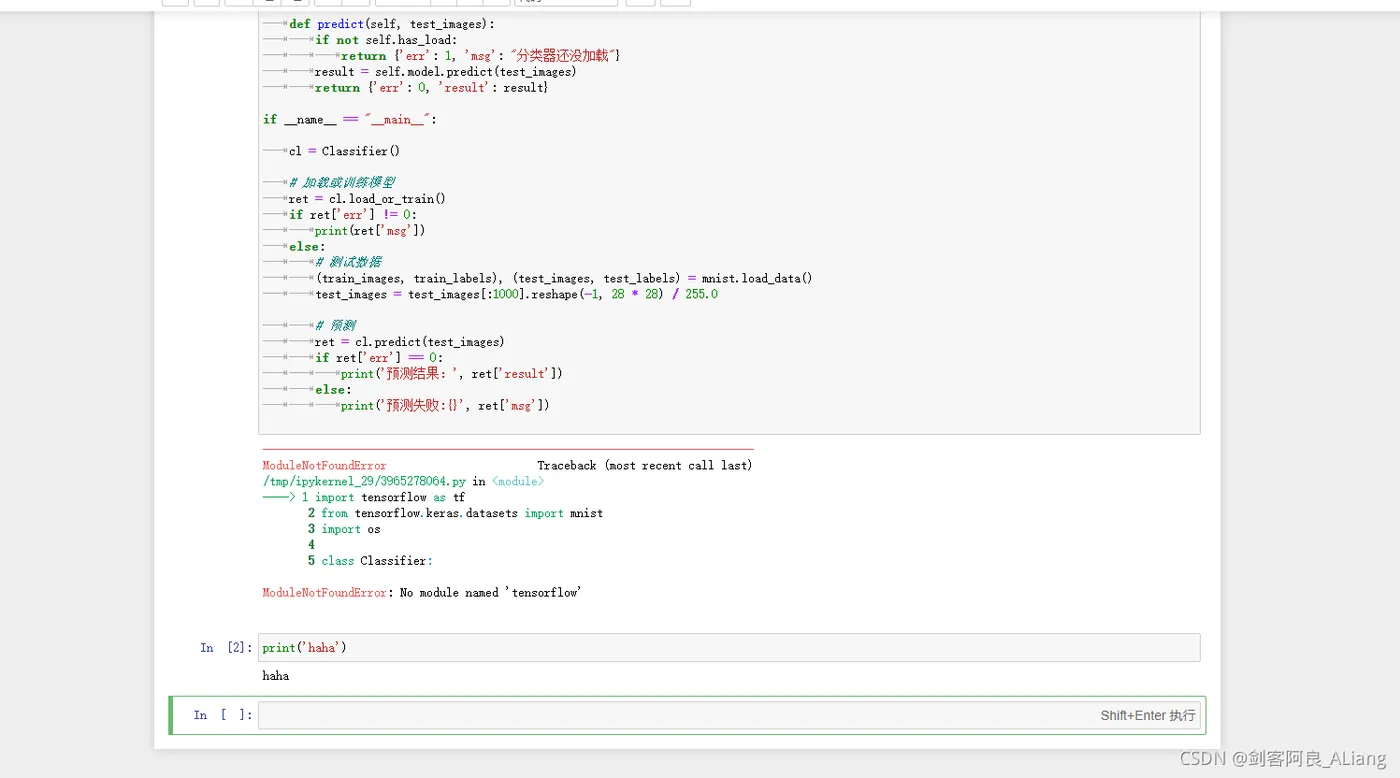This screenshot has width=1400, height=778.
Task: Click the return 'err': 0 result line
Action: point(432,88)
